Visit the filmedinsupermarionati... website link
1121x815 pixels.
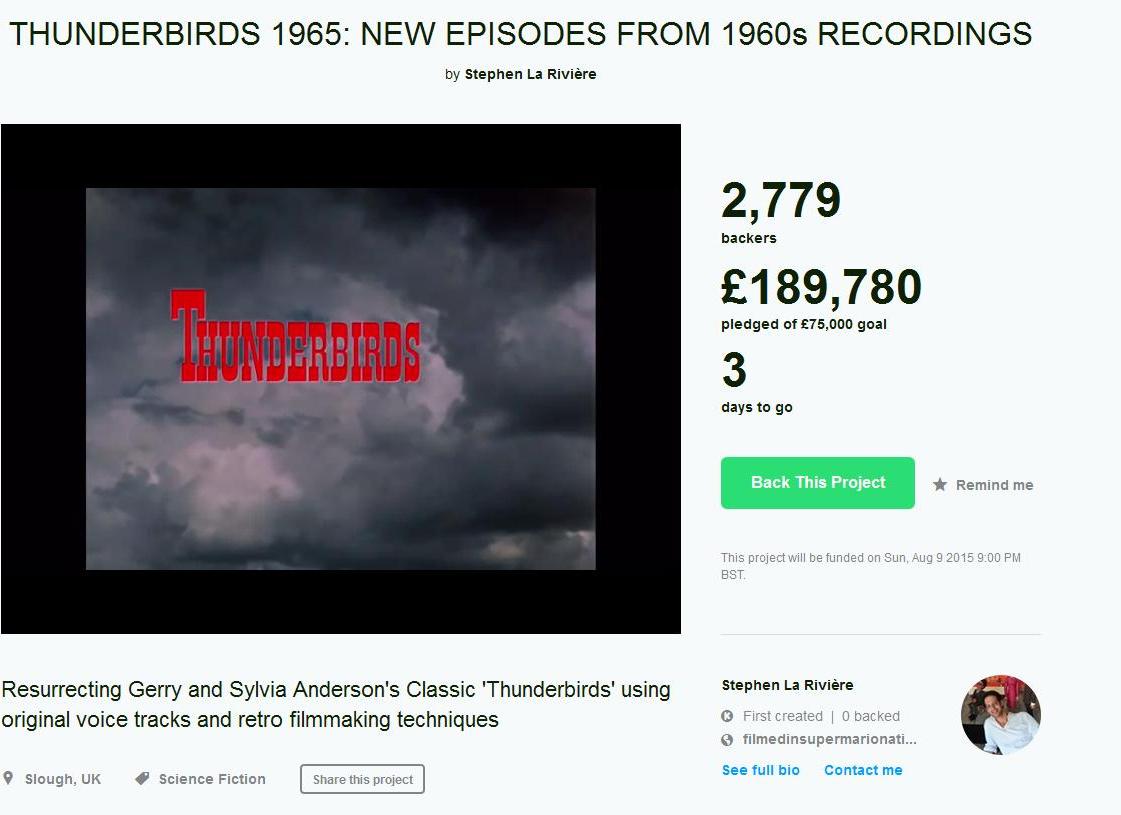click(x=829, y=739)
